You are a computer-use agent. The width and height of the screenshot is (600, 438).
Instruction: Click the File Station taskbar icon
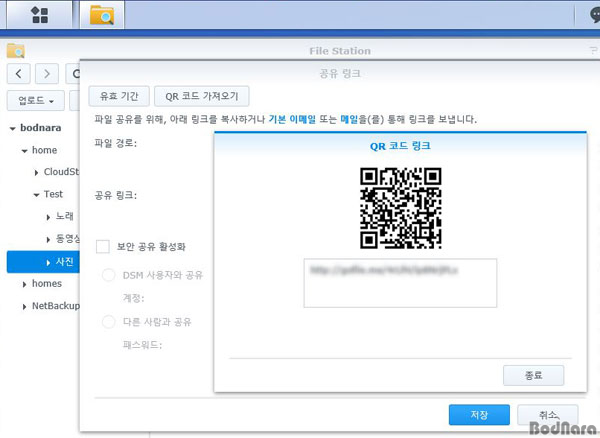pos(102,15)
